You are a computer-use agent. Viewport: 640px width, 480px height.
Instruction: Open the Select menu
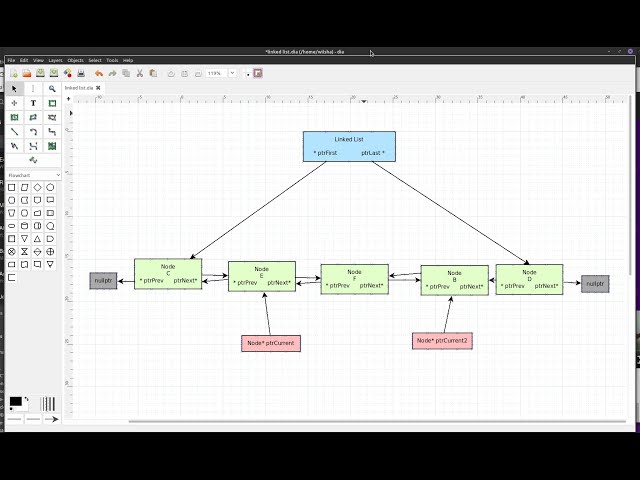[95, 60]
